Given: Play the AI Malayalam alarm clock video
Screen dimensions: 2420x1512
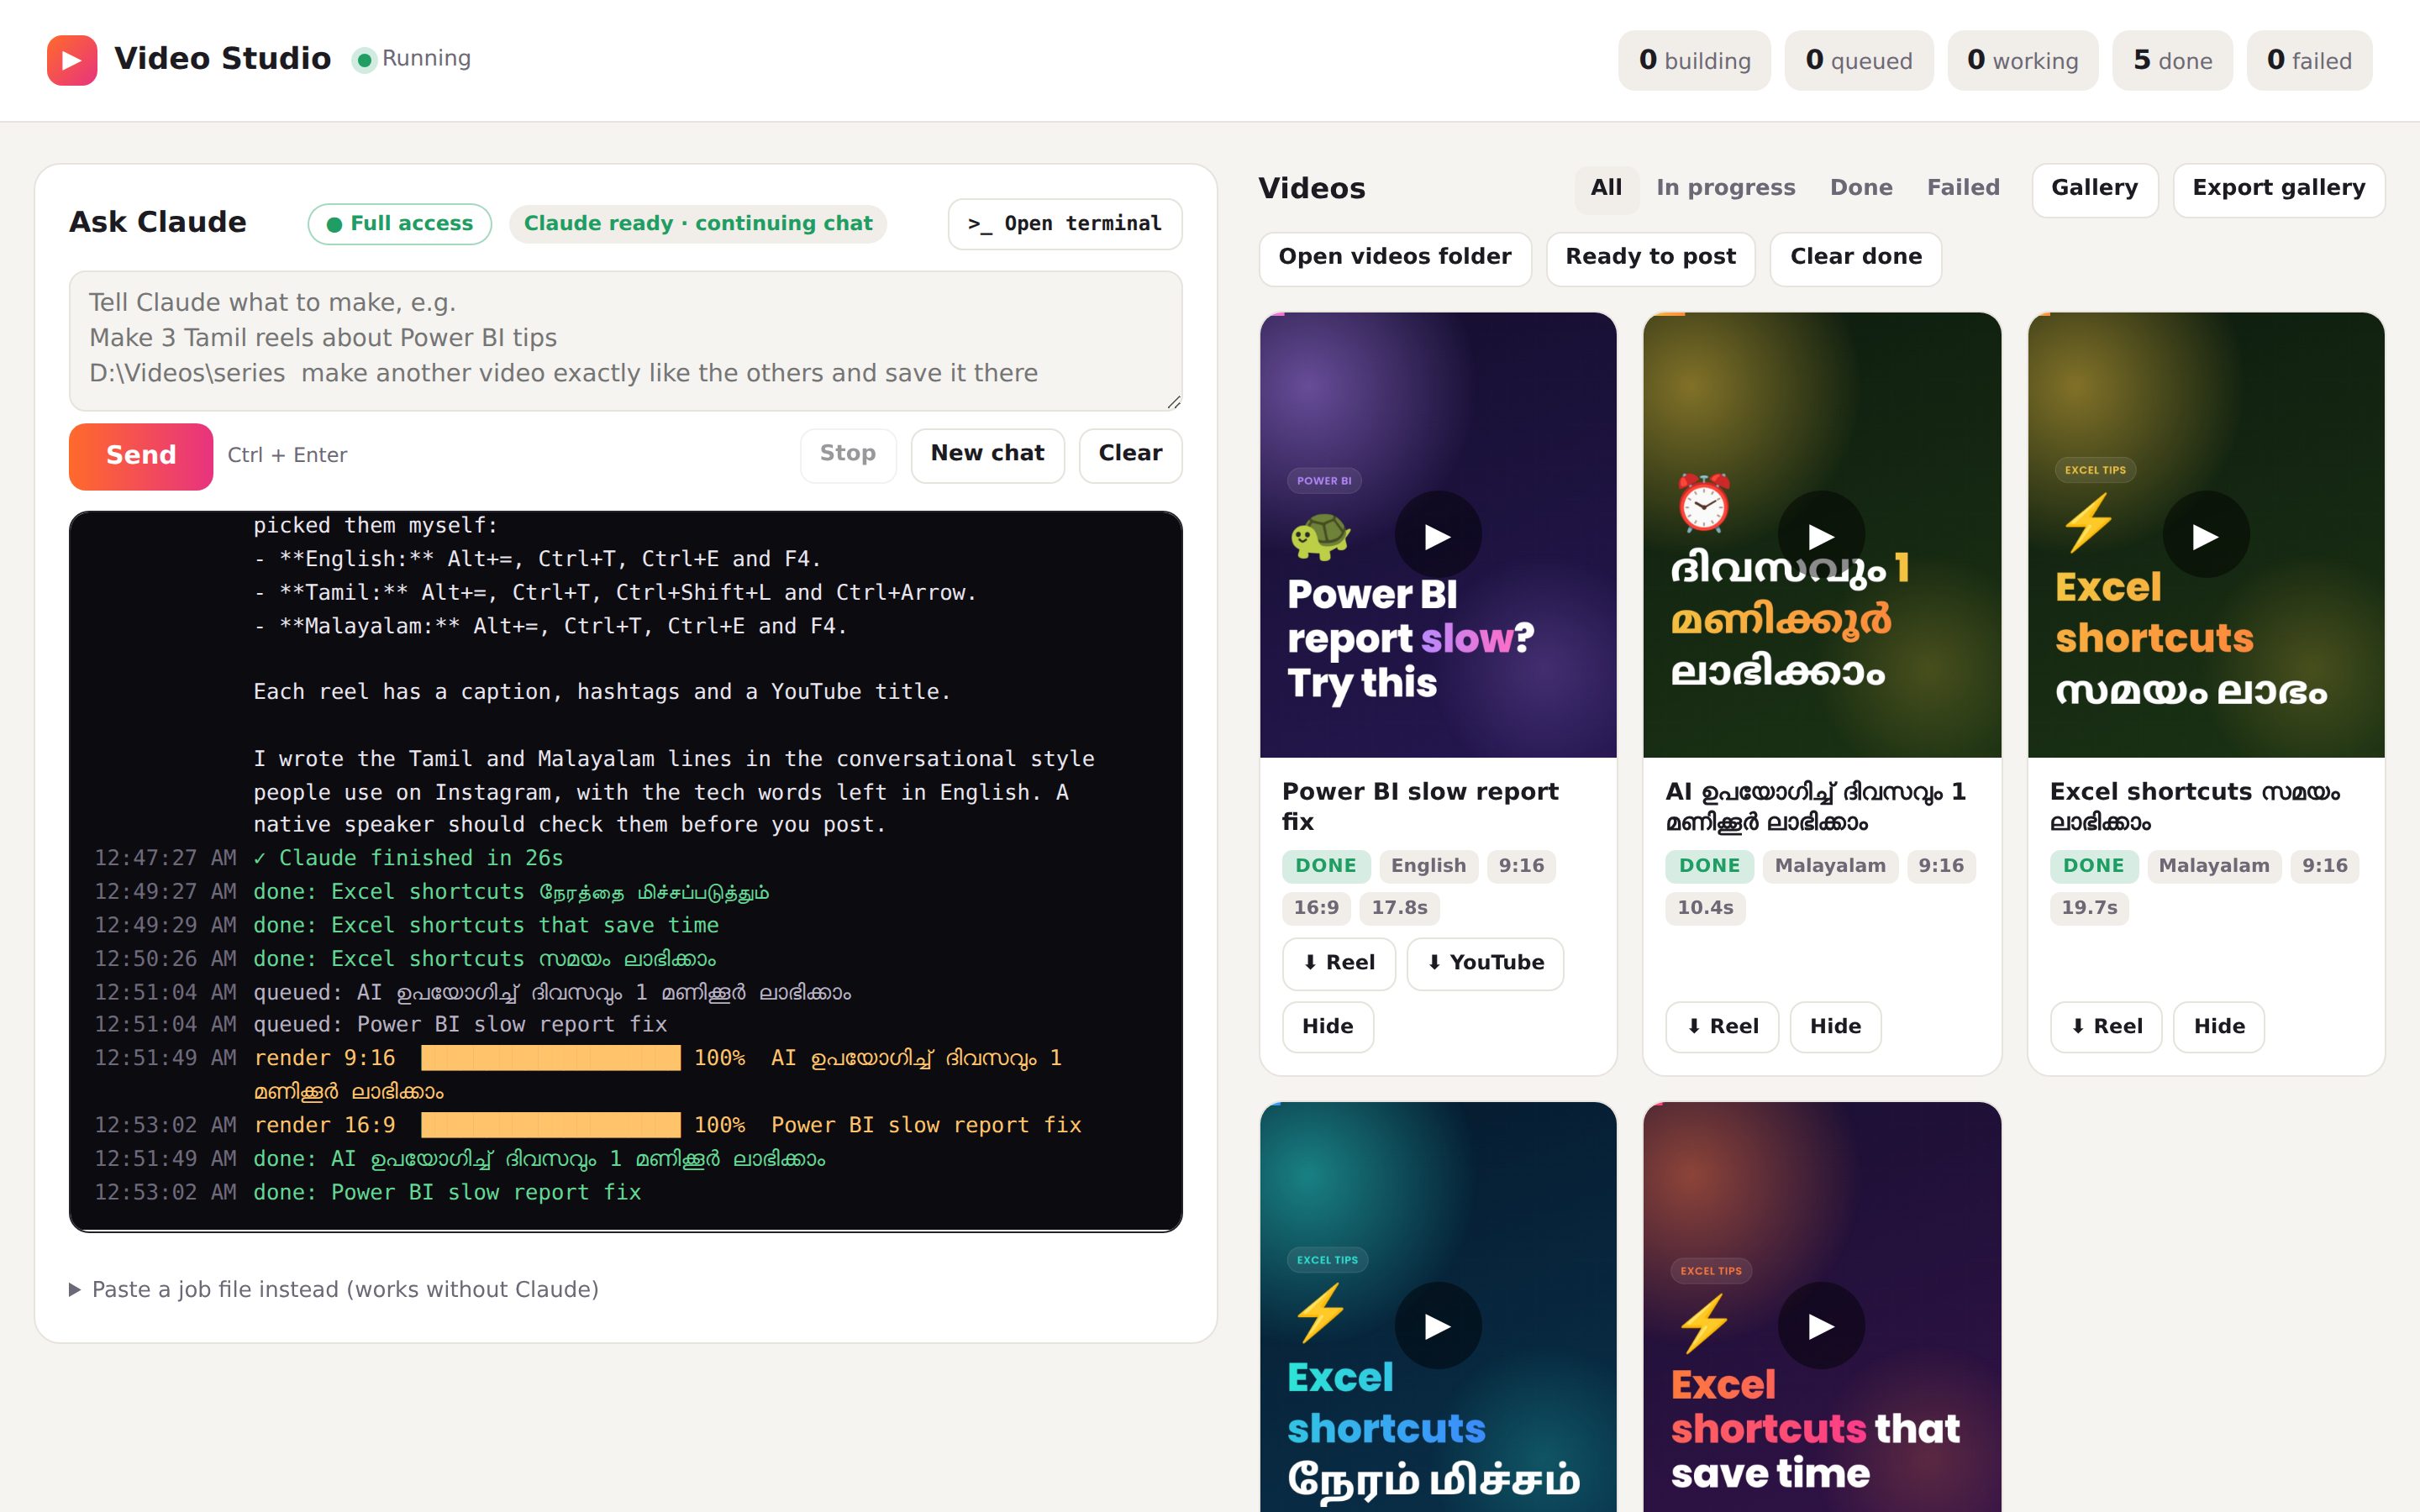Looking at the screenshot, I should click(1821, 536).
